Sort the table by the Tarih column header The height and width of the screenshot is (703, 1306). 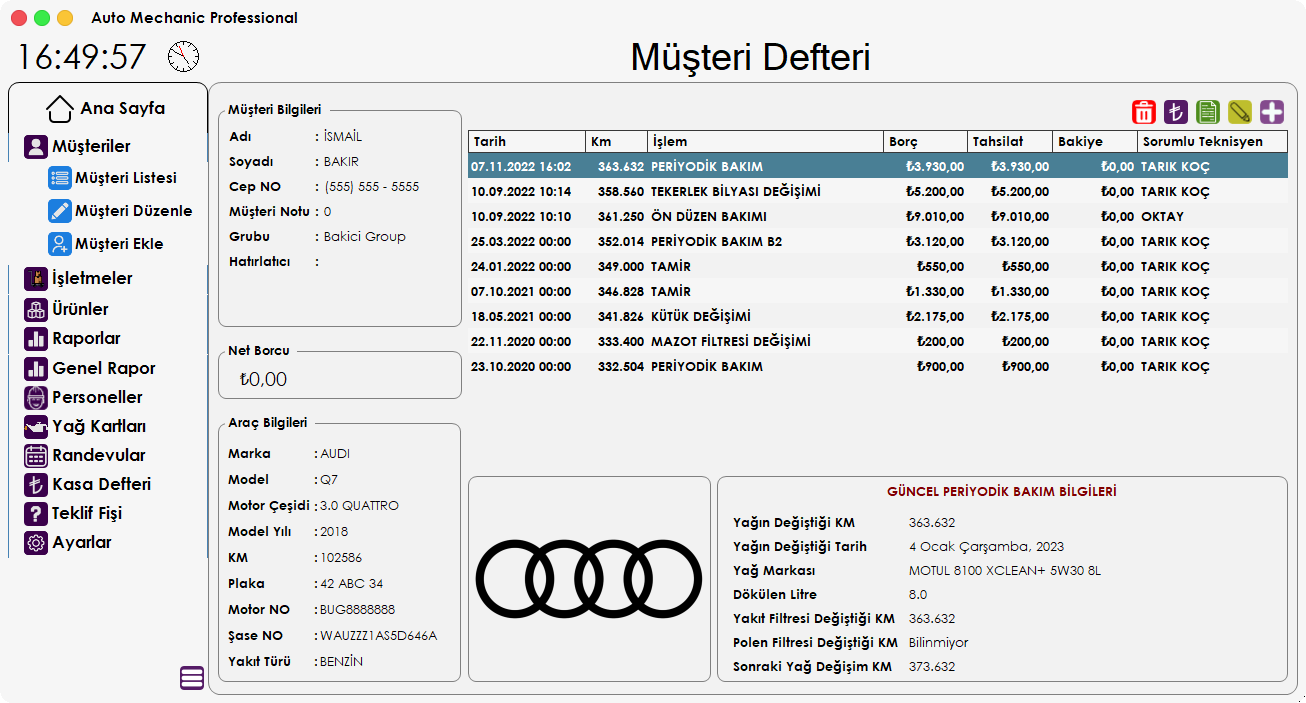527,141
